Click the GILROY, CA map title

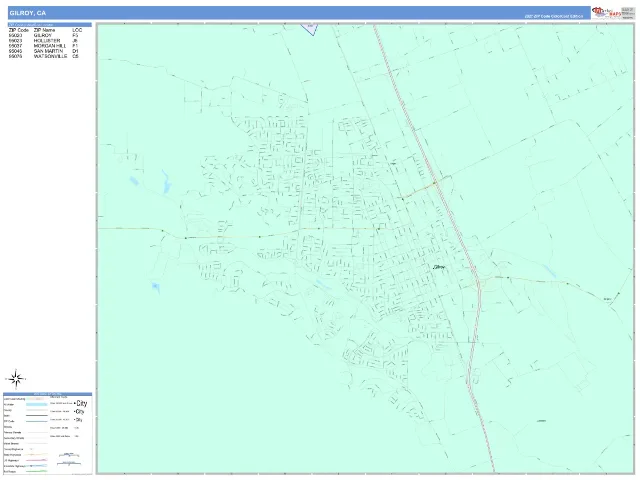pos(27,13)
